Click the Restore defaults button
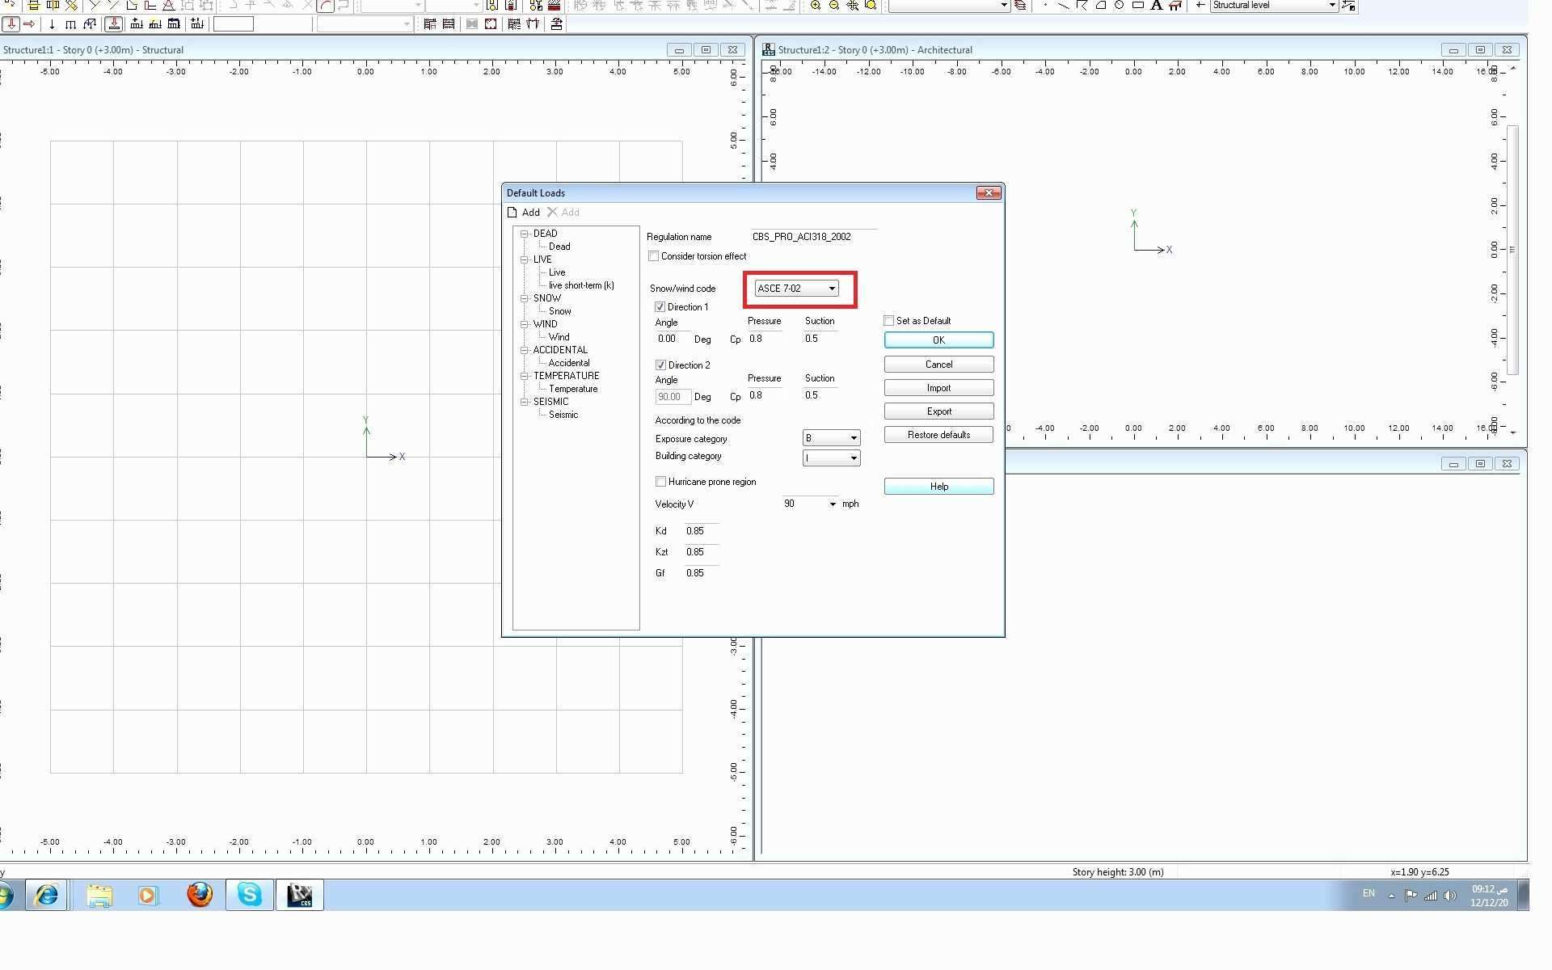The width and height of the screenshot is (1552, 970). 937,434
